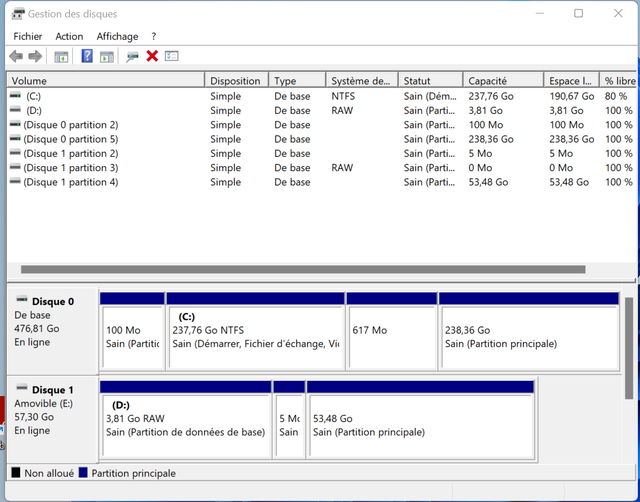640x502 pixels.
Task: Maximize the Gestion des disques window
Action: point(578,13)
